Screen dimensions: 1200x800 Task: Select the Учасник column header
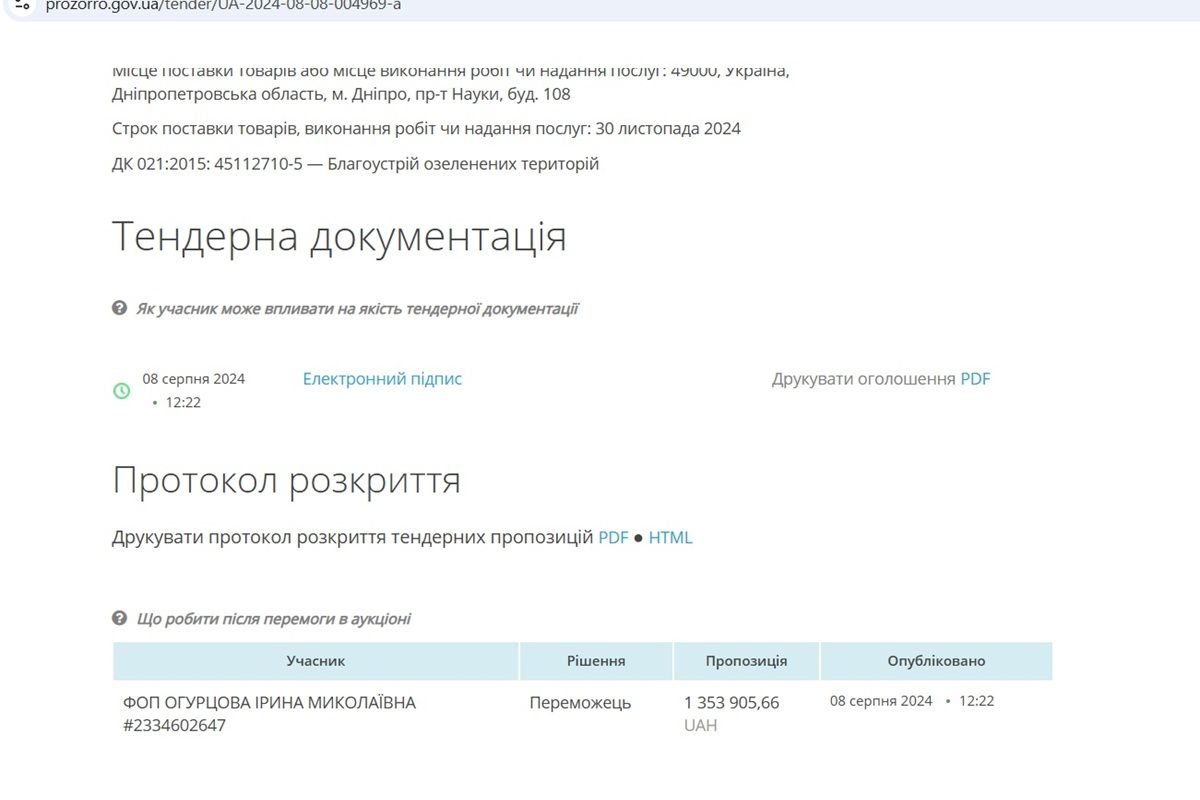tap(317, 661)
